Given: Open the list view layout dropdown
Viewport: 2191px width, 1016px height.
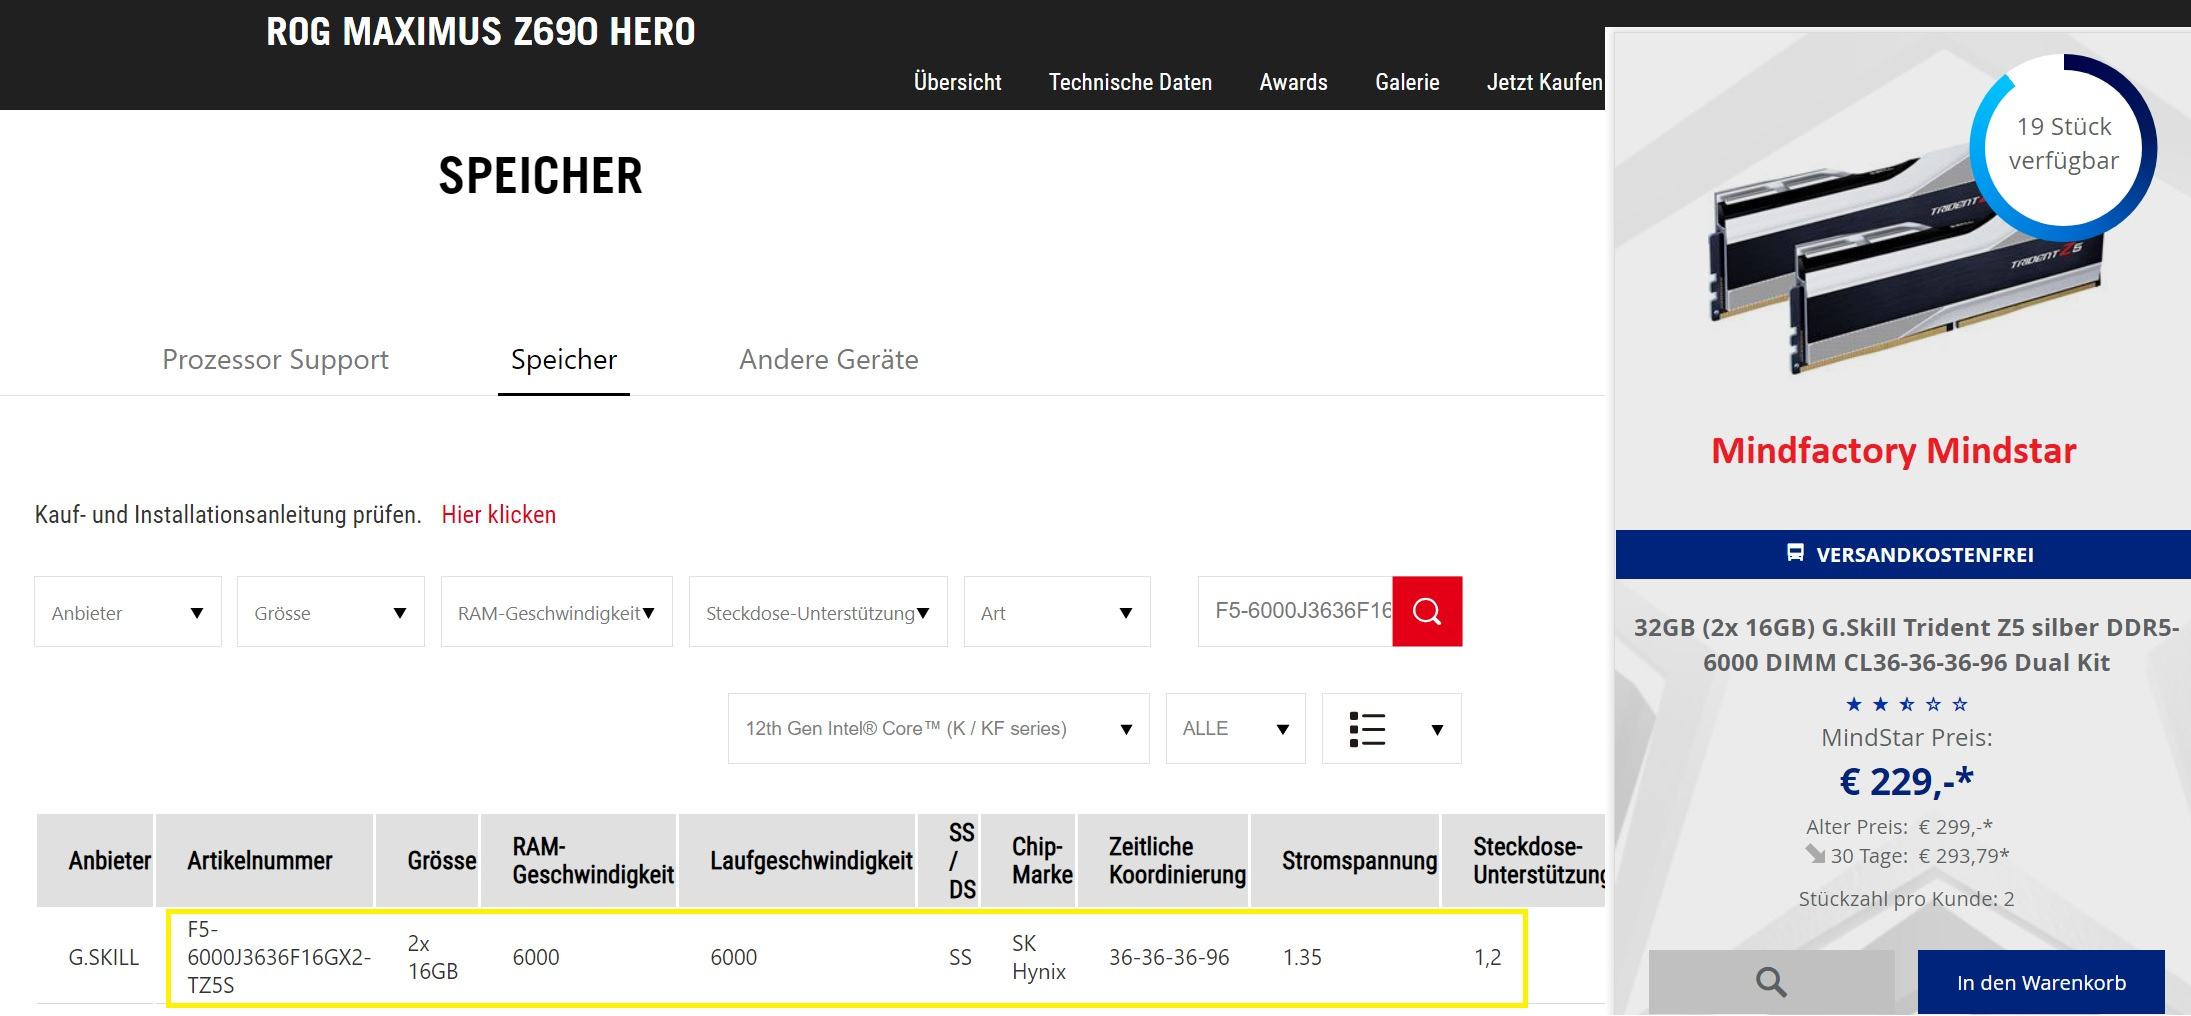Looking at the screenshot, I should [x=1392, y=729].
